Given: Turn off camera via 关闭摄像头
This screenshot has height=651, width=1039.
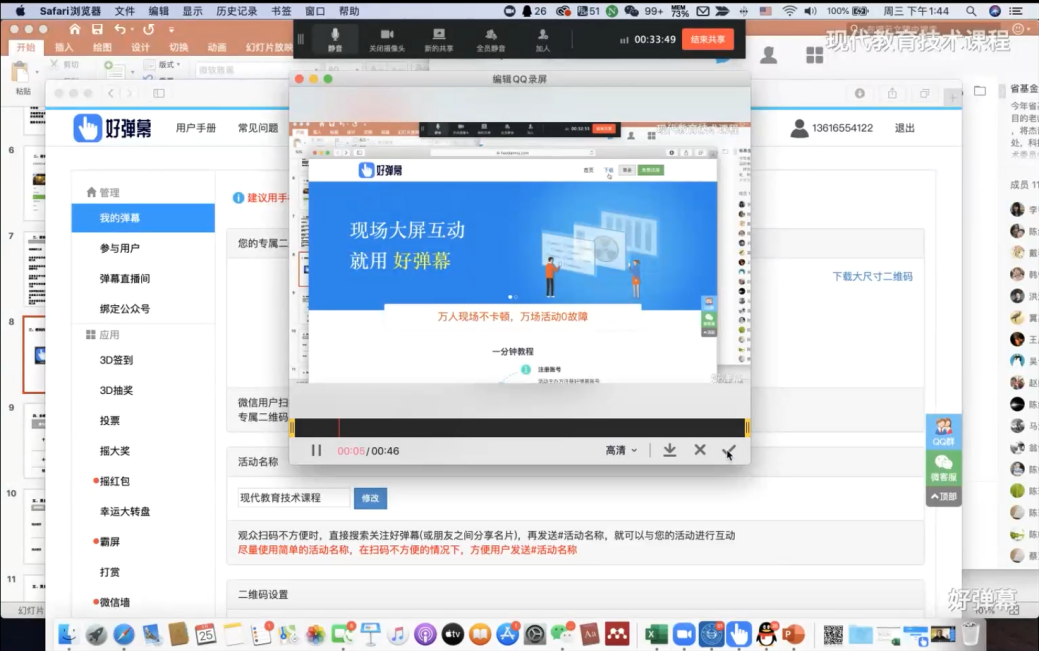Looking at the screenshot, I should click(x=387, y=39).
